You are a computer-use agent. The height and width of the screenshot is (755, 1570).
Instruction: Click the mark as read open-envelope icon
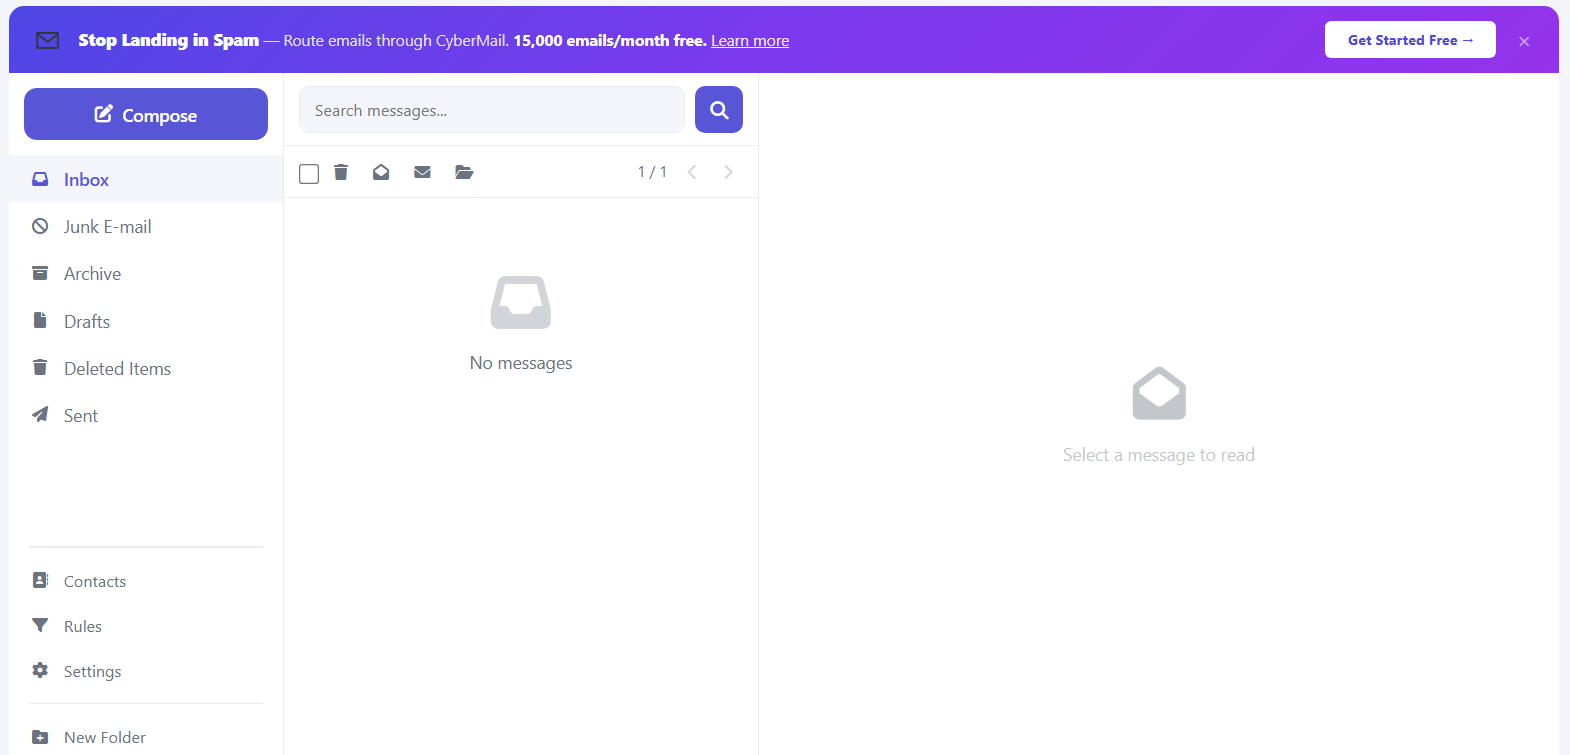tap(381, 172)
